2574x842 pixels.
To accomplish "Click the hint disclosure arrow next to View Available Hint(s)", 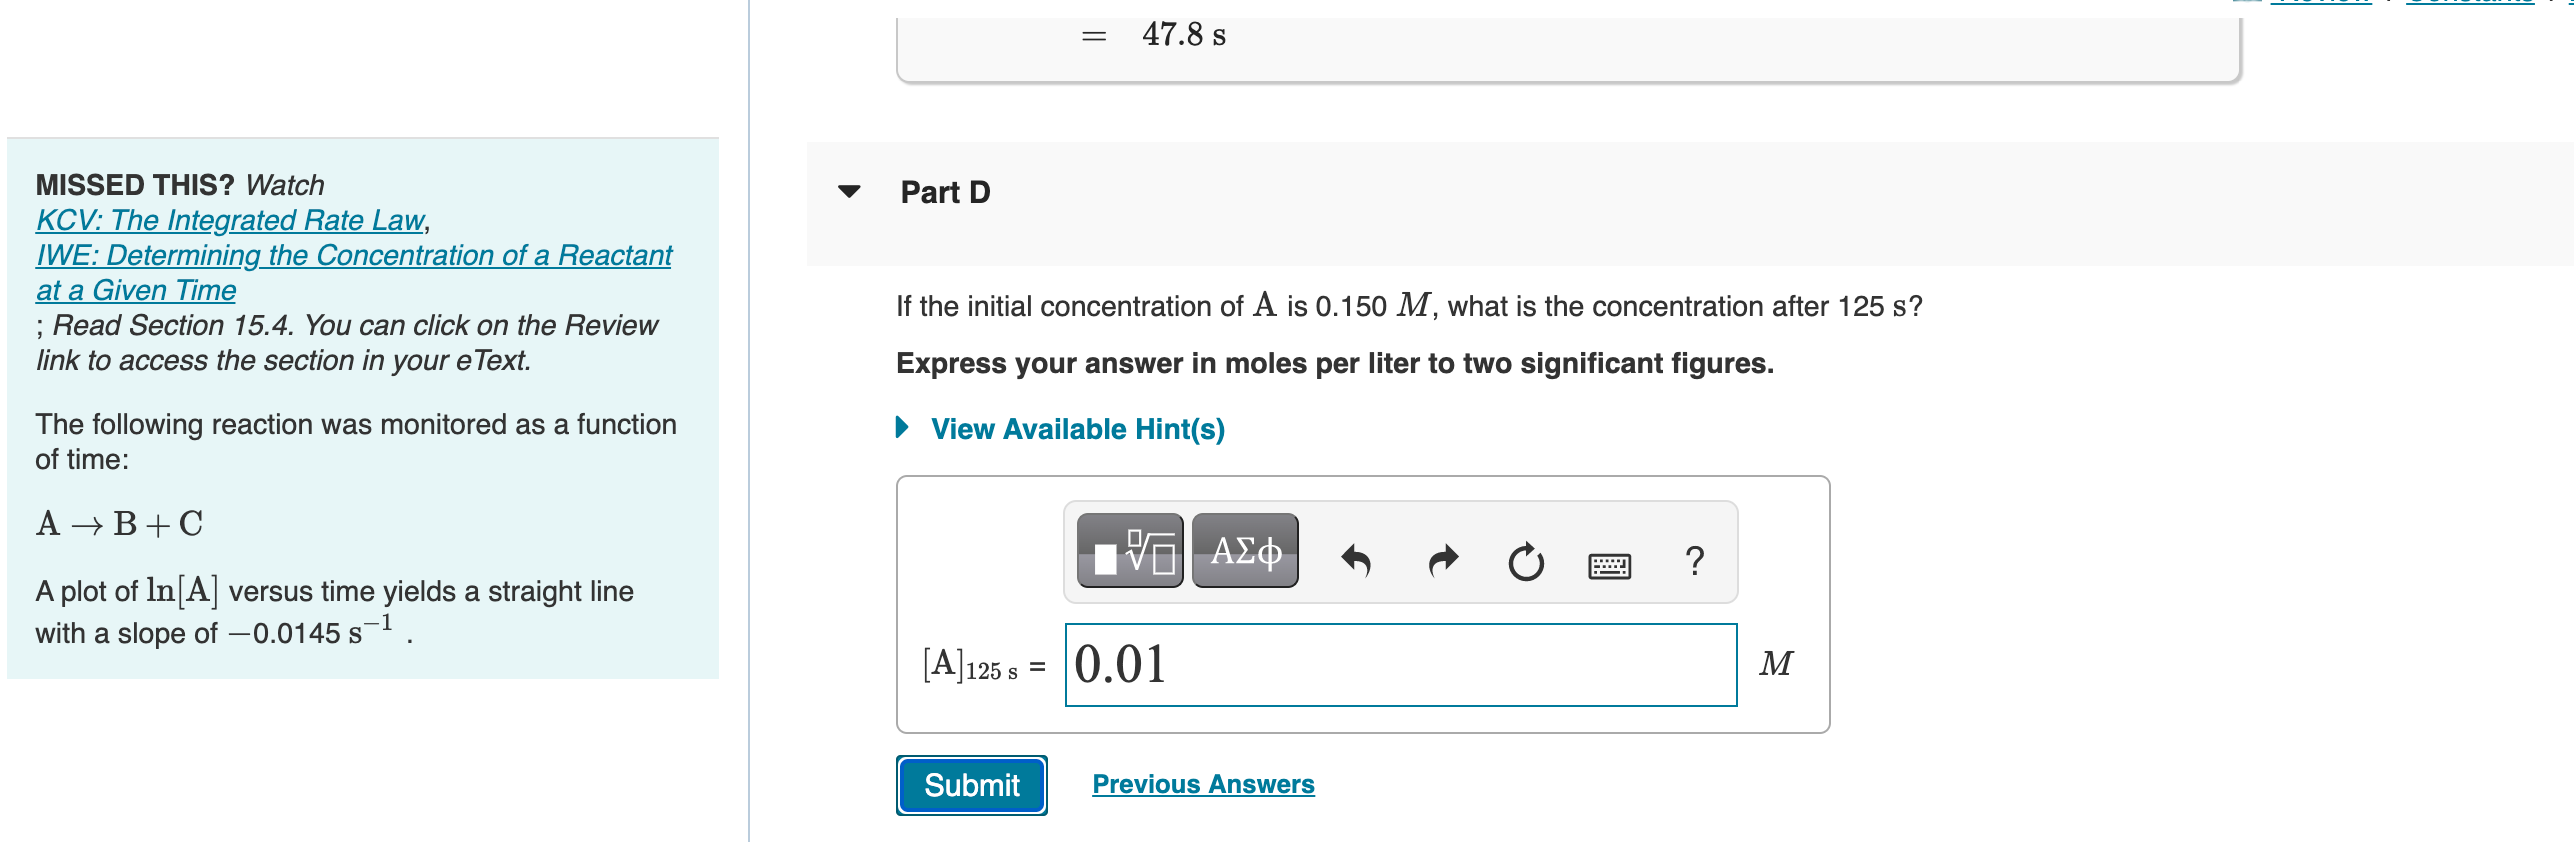I will 901,428.
